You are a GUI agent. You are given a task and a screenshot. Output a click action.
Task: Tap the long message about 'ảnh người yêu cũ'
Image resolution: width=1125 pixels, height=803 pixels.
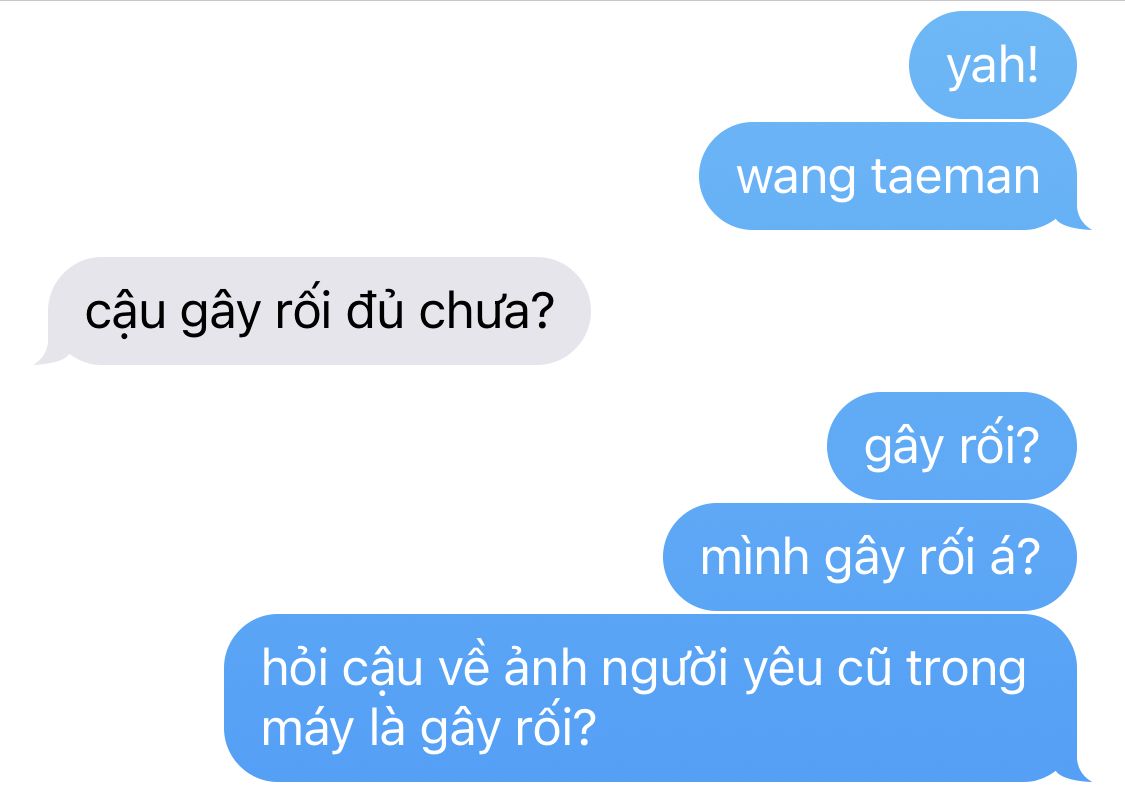coord(651,698)
